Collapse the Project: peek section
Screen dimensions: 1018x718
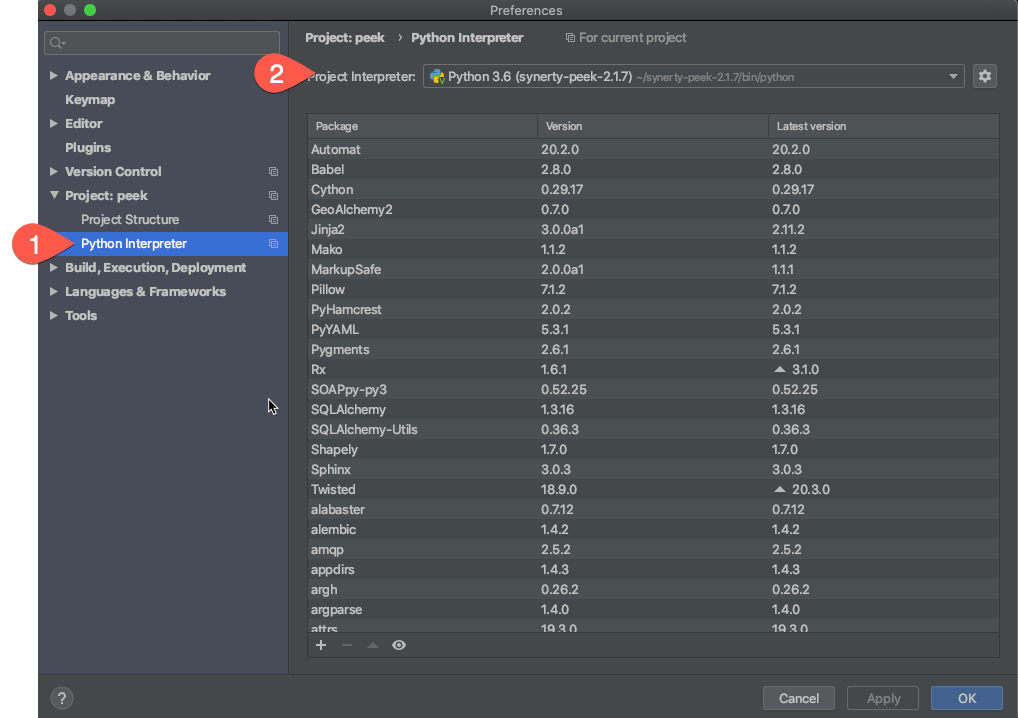pyautogui.click(x=54, y=195)
